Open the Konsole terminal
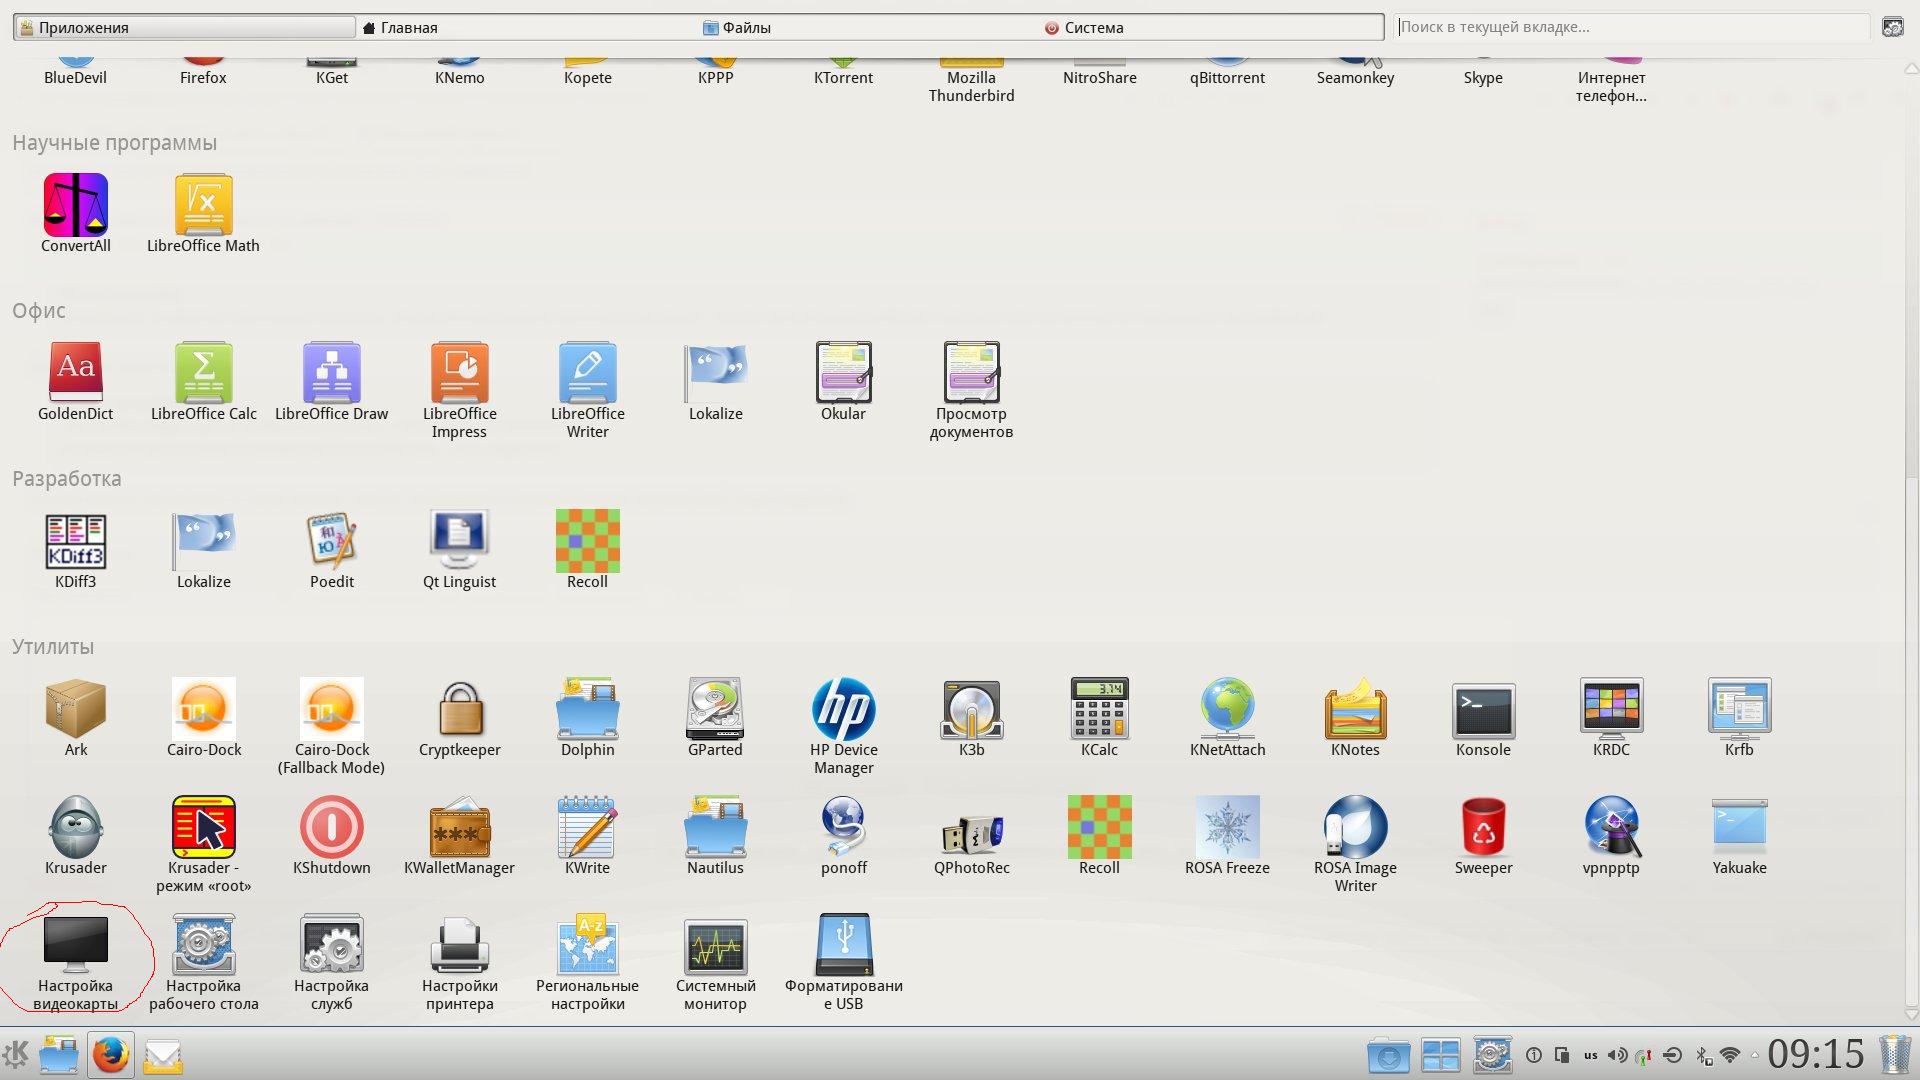 coord(1483,710)
